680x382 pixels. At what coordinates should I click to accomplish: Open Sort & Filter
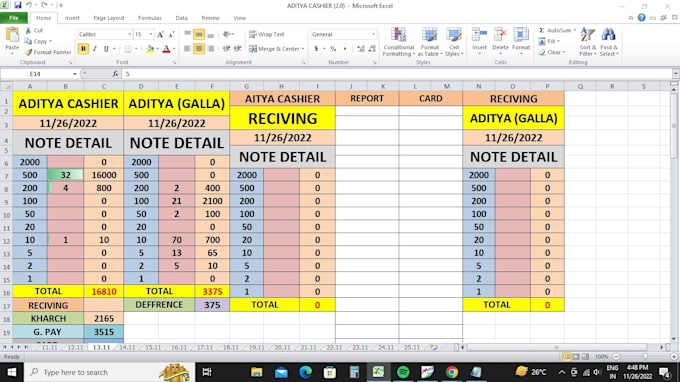point(588,42)
